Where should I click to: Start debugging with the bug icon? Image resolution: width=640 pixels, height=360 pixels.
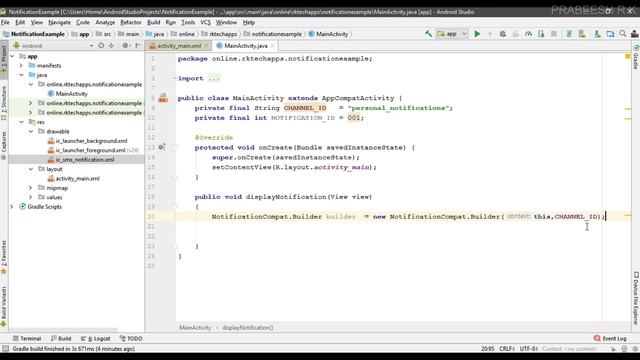click(502, 34)
